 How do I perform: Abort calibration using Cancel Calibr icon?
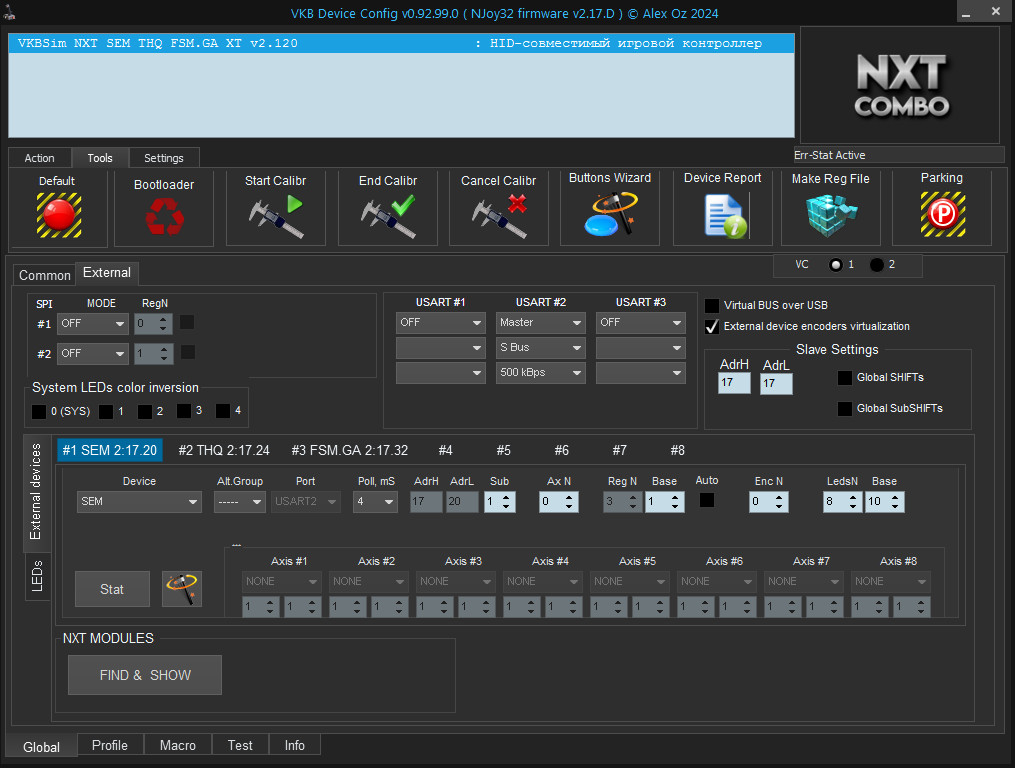tap(499, 216)
